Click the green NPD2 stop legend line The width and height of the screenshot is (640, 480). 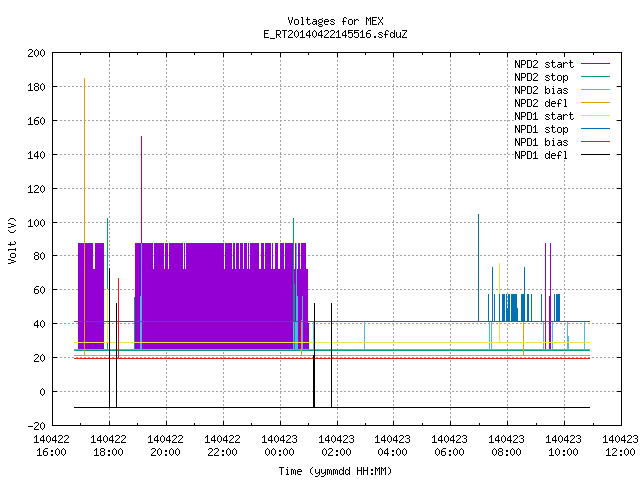[595, 76]
